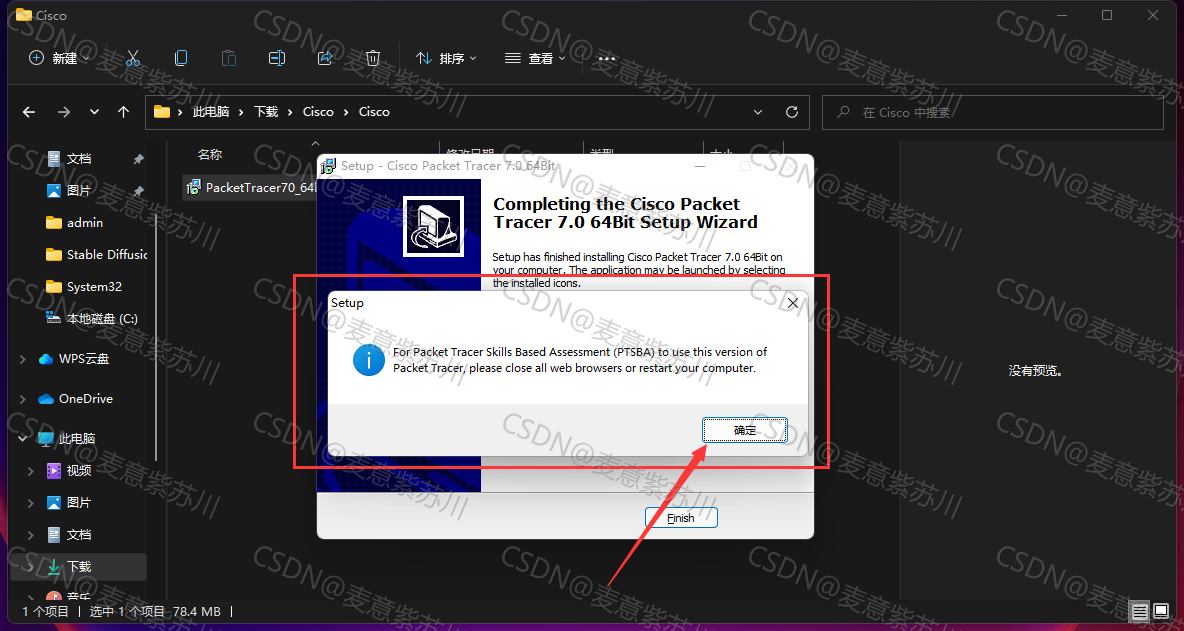Maximize the Cisco Explorer window

pos(1107,15)
